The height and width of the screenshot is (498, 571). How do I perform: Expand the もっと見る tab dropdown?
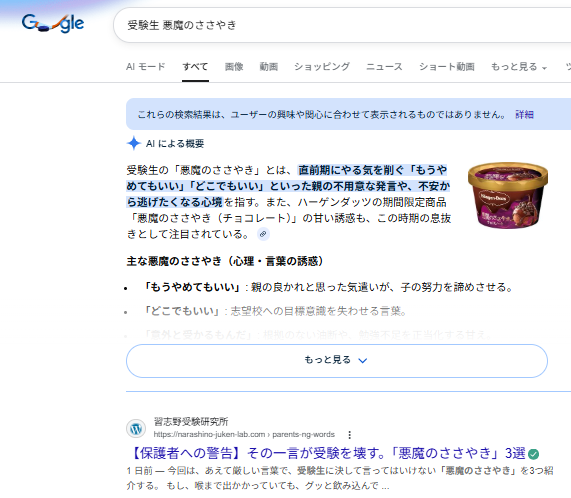tap(519, 67)
